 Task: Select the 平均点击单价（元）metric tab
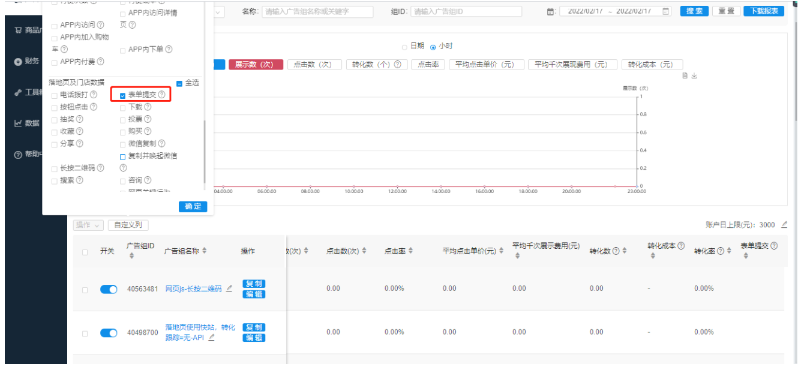pyautogui.click(x=487, y=64)
